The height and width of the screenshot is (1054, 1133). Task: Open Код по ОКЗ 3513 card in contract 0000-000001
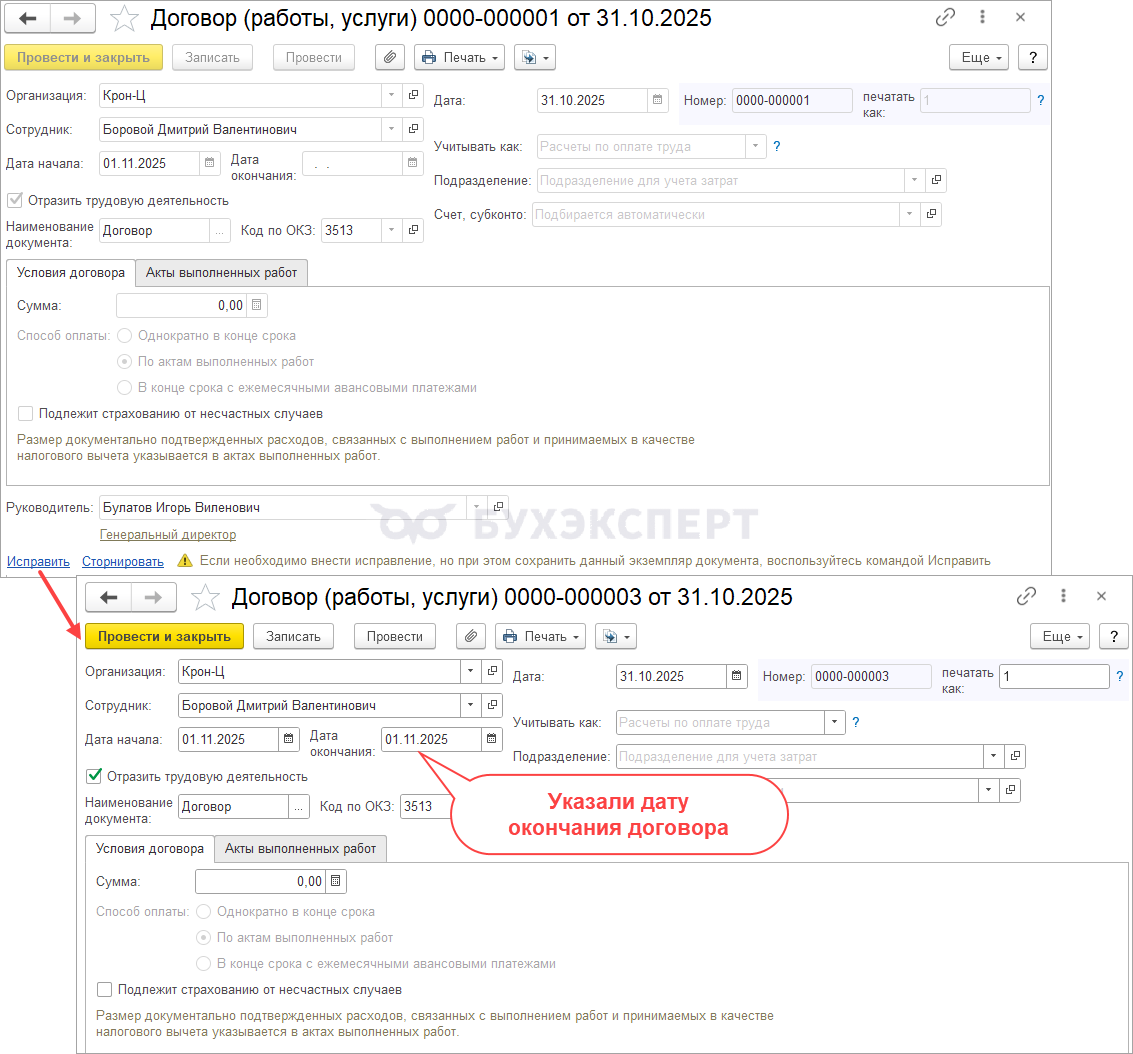pos(413,230)
